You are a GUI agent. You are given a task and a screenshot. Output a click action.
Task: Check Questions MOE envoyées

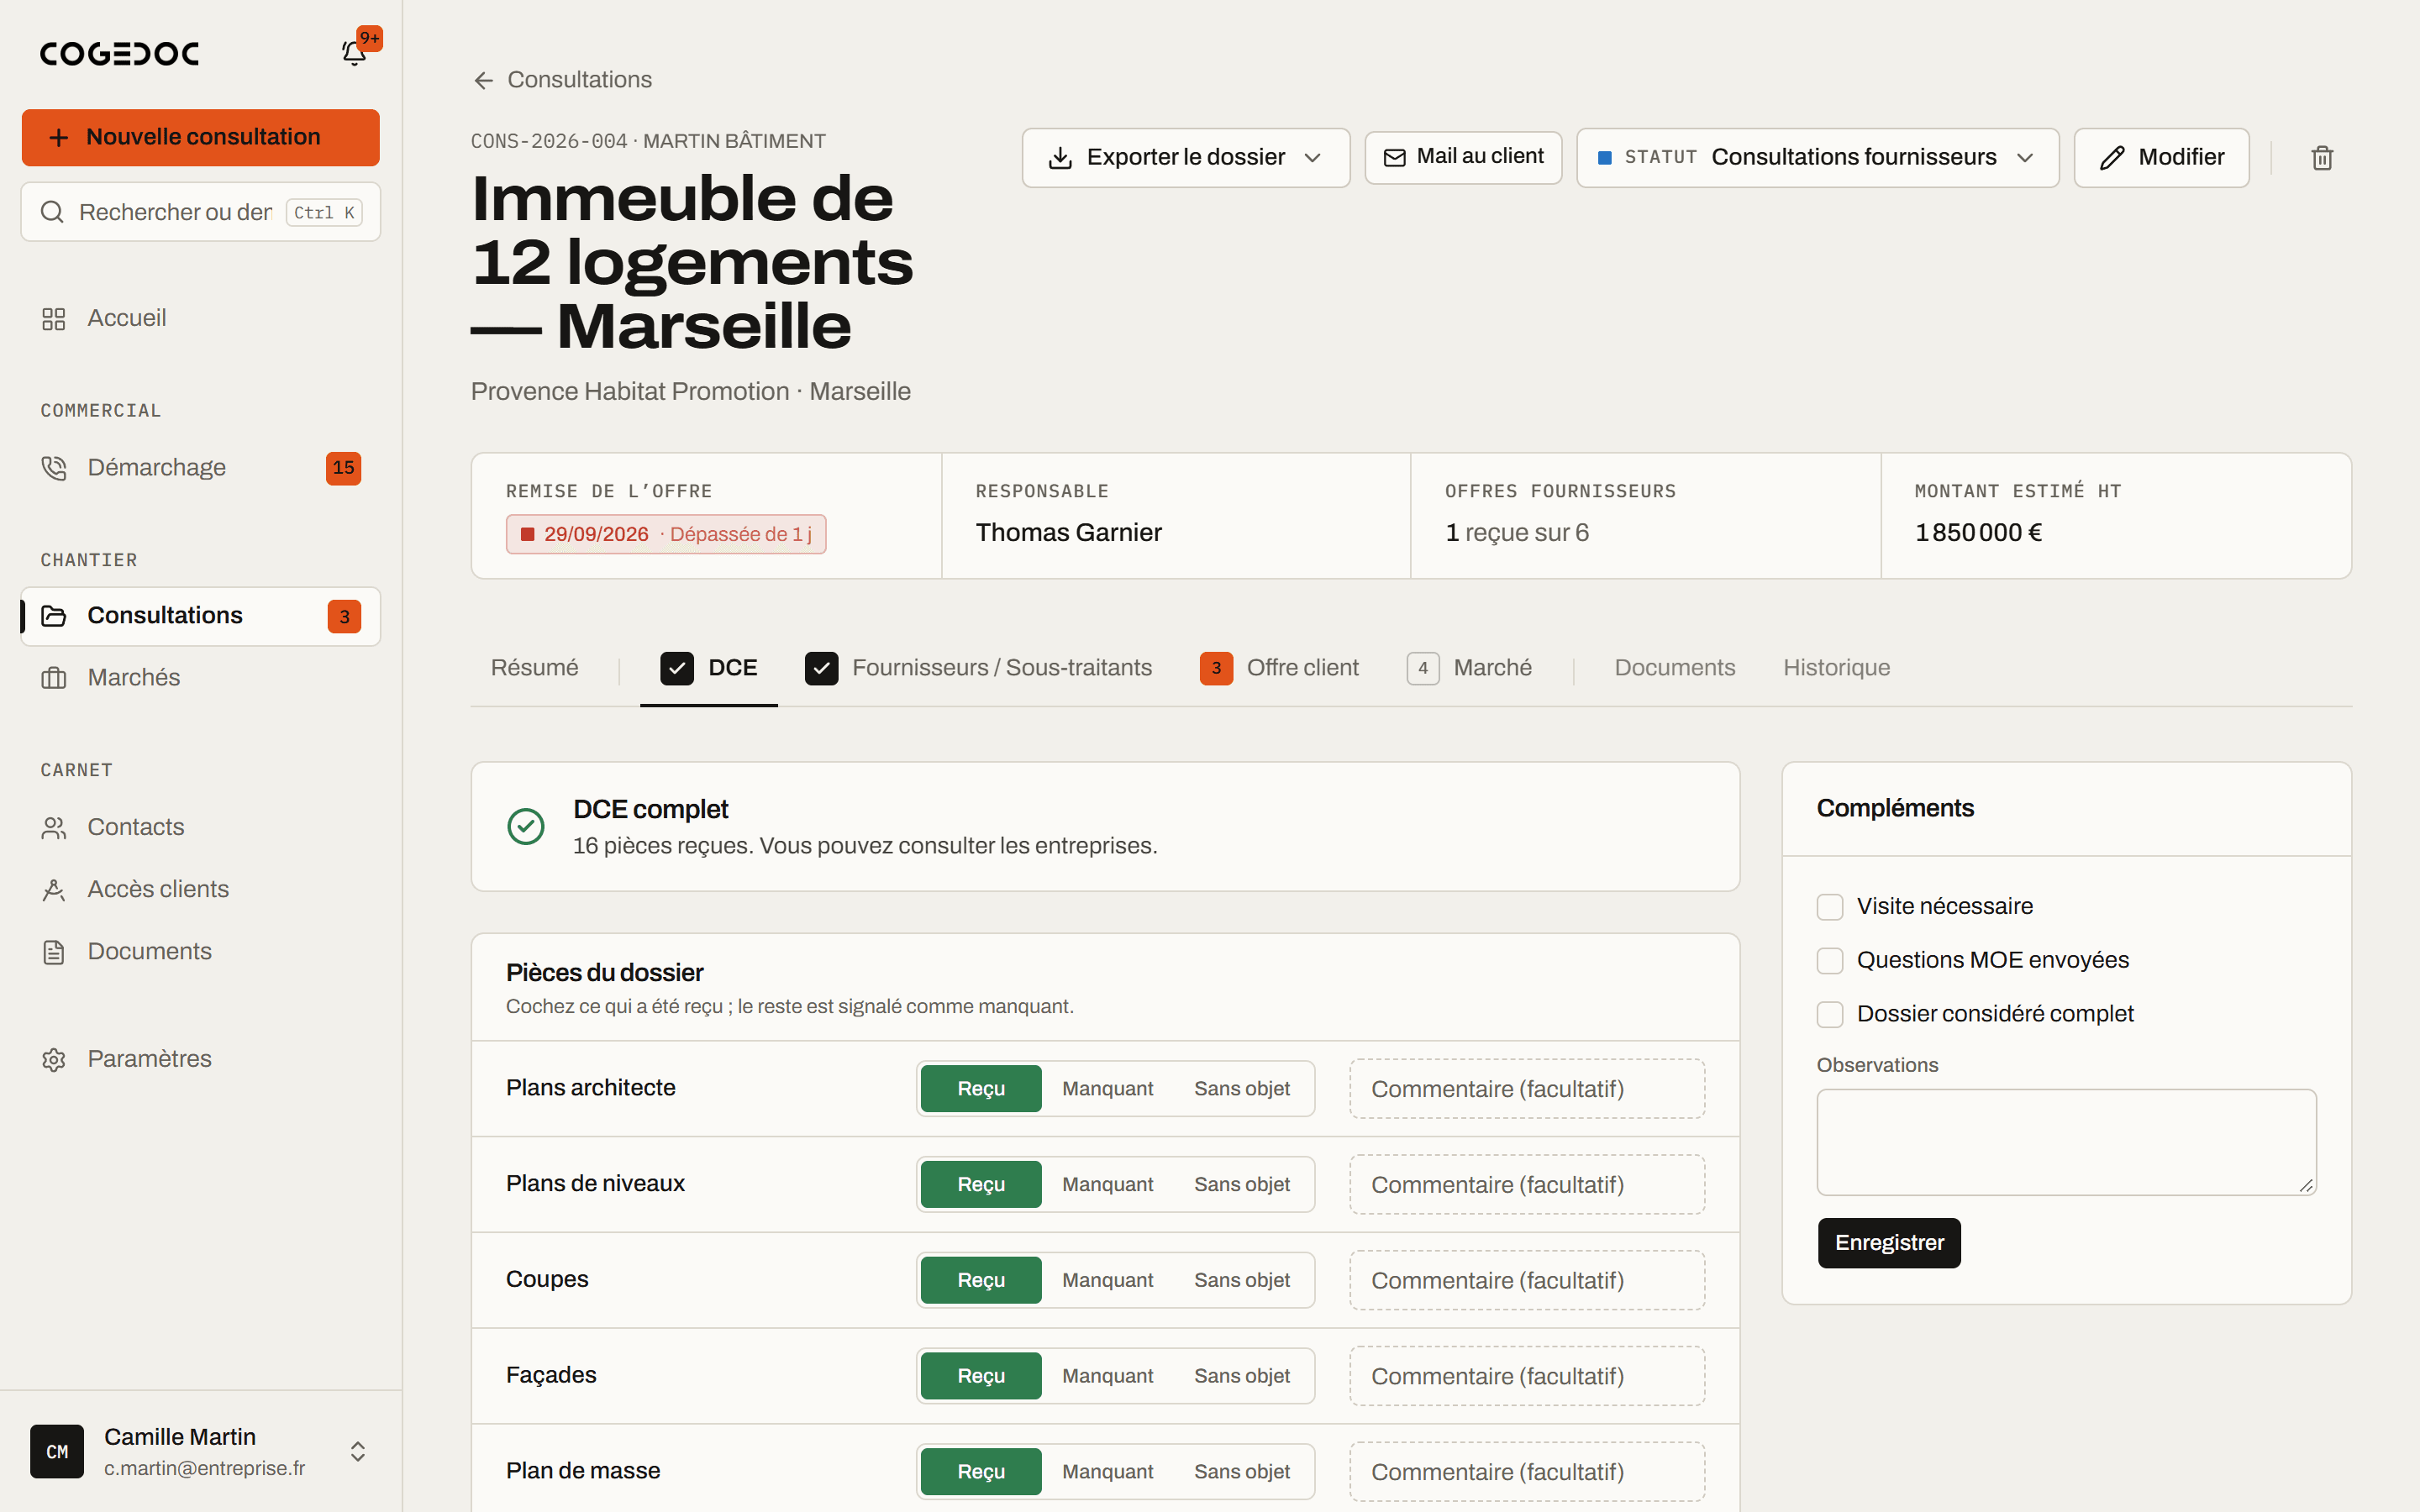coord(1830,961)
